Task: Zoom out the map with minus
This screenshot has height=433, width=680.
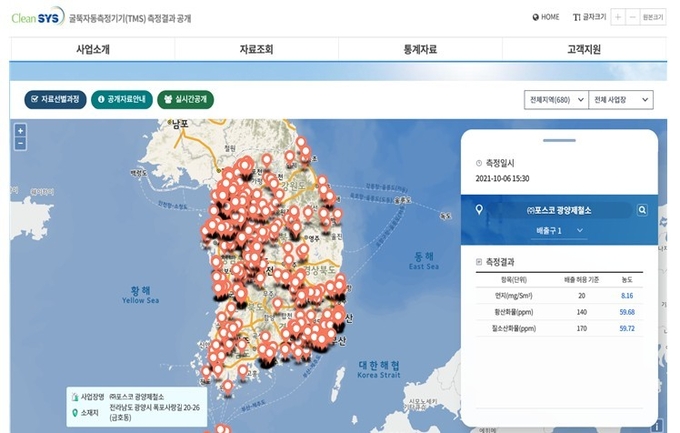Action: [20, 143]
